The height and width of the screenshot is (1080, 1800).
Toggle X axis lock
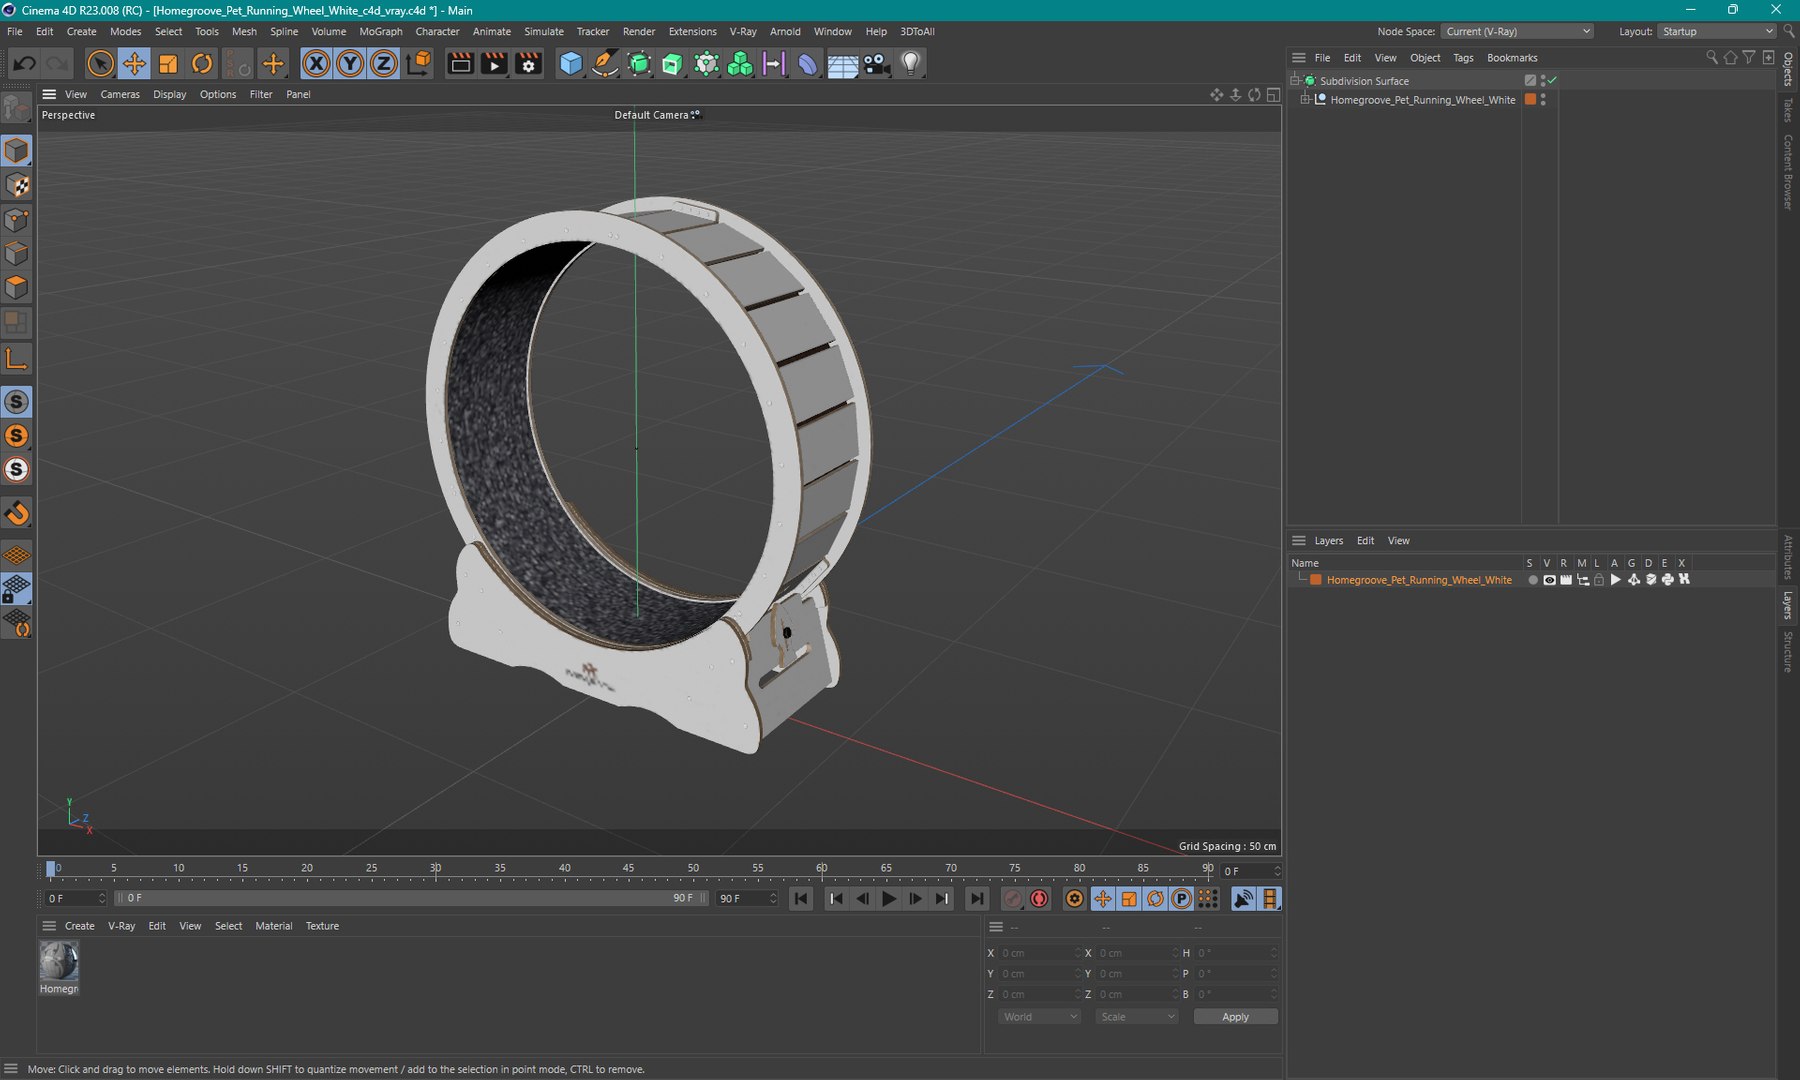[x=316, y=64]
